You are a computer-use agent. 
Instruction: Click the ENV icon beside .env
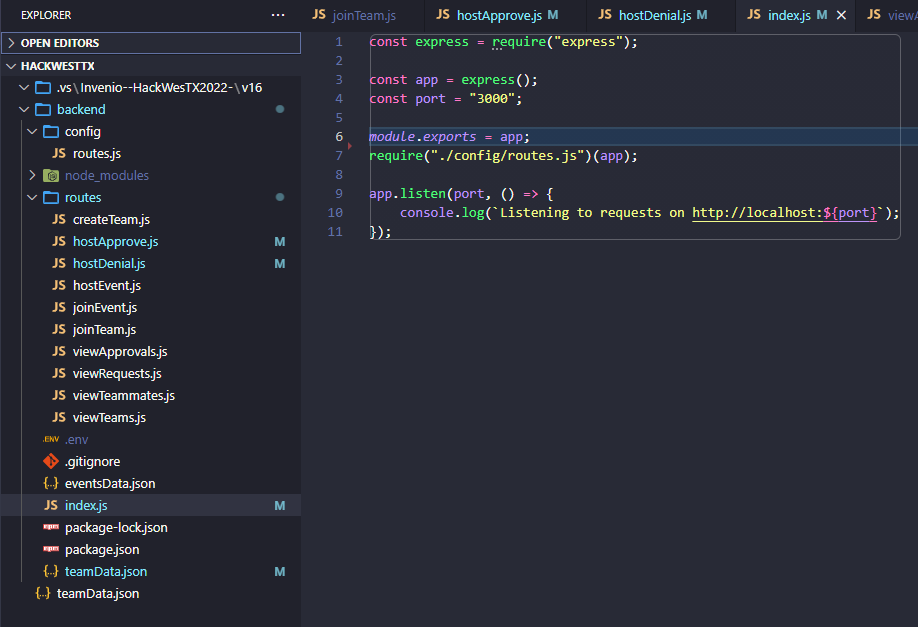(51, 440)
